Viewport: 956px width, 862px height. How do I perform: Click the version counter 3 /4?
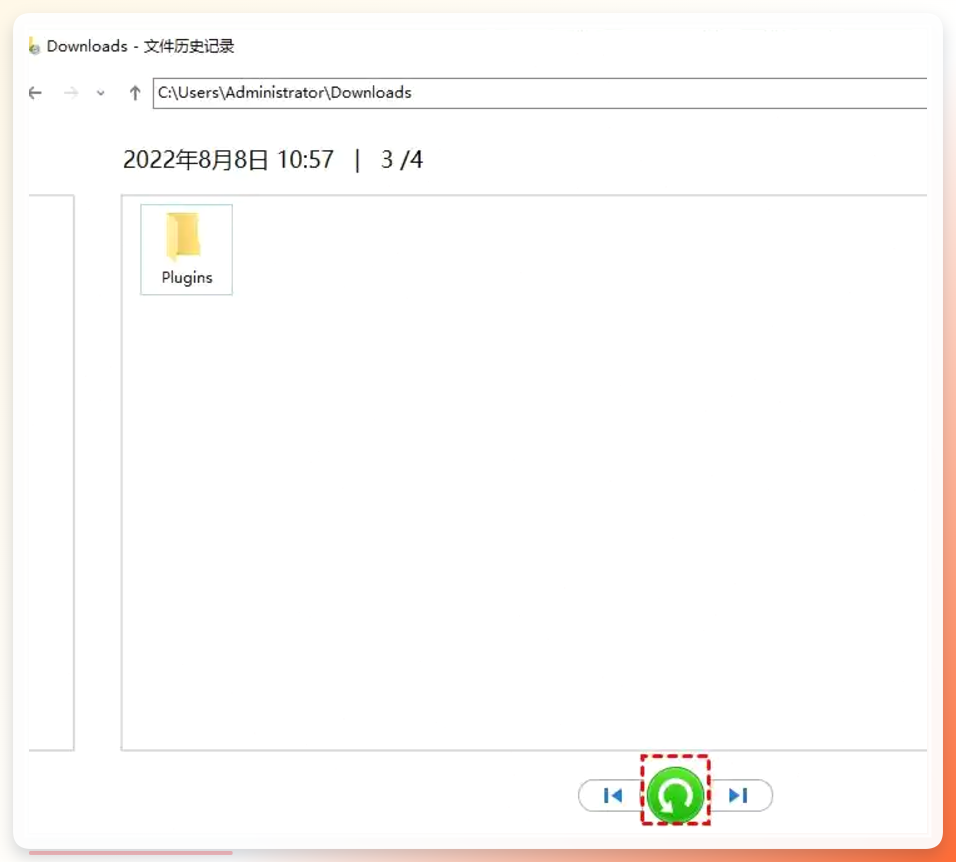402,160
